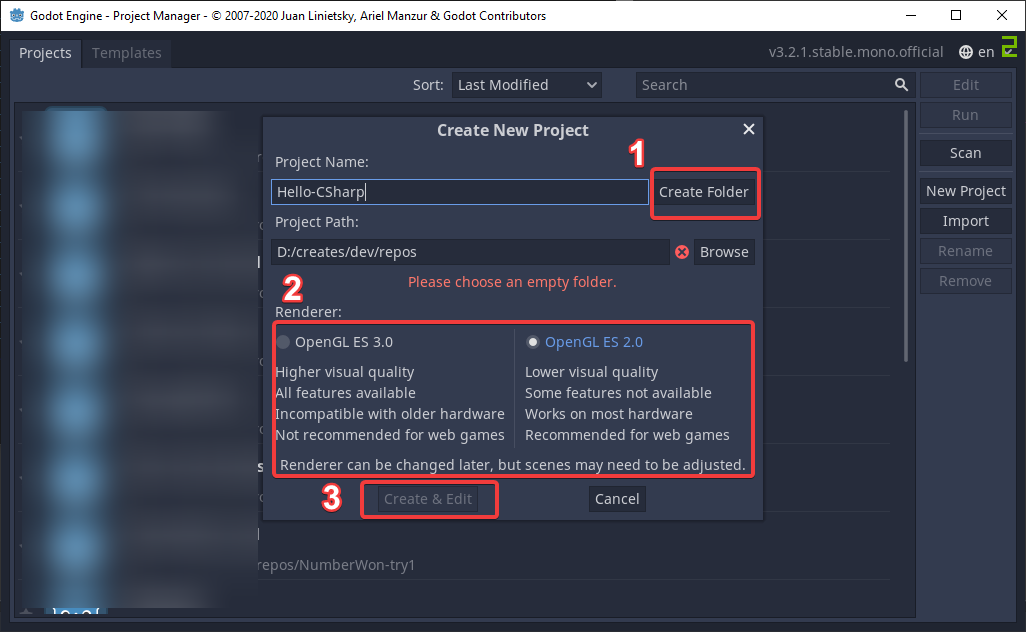
Task: Click the search magnifier icon
Action: pyautogui.click(x=901, y=85)
